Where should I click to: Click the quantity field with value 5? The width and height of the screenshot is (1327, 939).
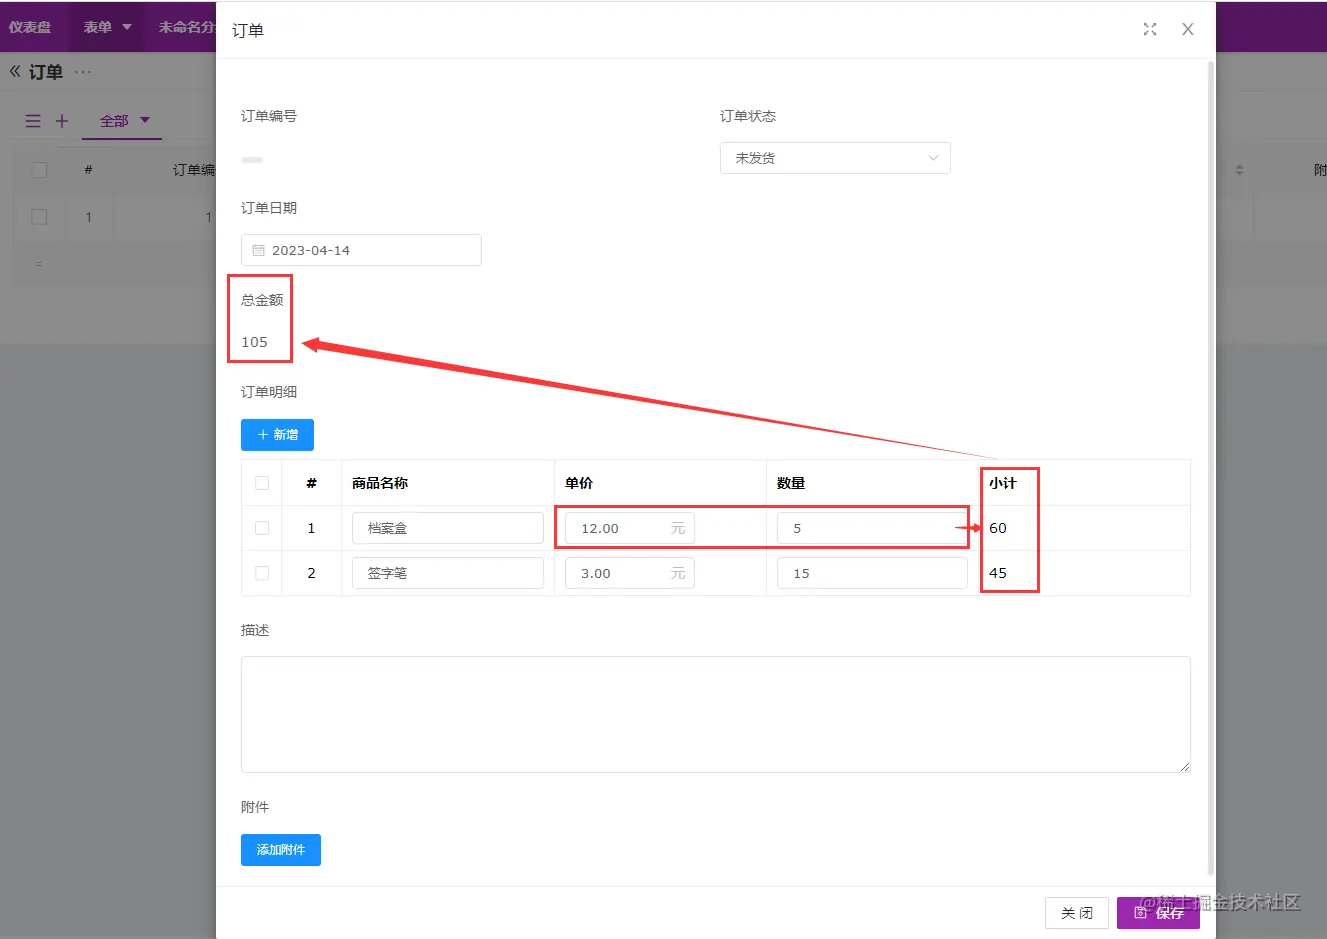coord(872,528)
